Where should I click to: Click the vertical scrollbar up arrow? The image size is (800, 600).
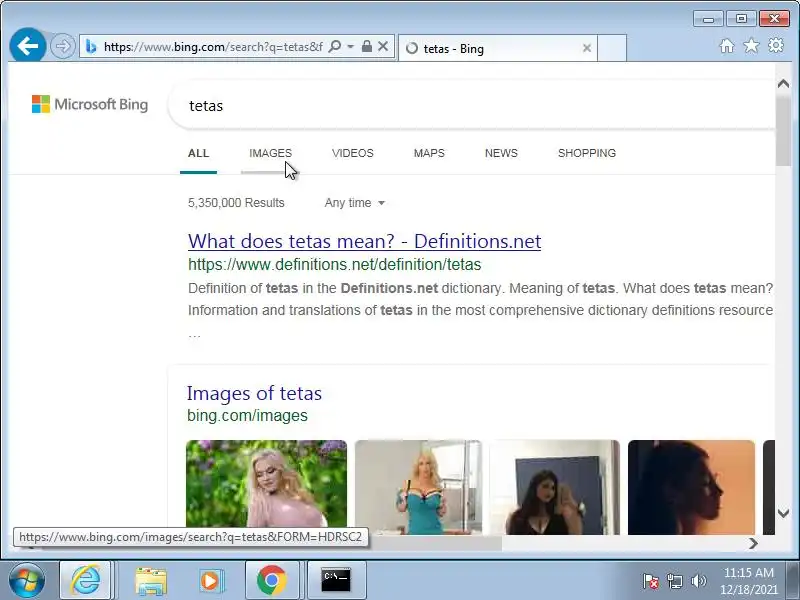pos(783,84)
